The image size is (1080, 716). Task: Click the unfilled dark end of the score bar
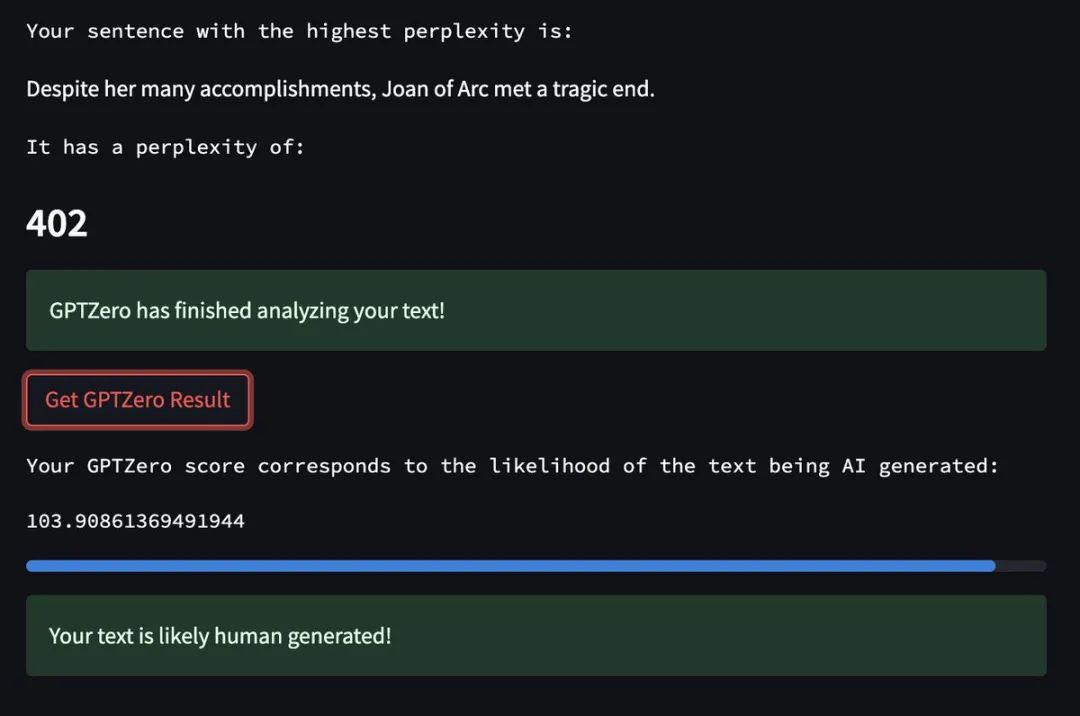coord(1021,566)
